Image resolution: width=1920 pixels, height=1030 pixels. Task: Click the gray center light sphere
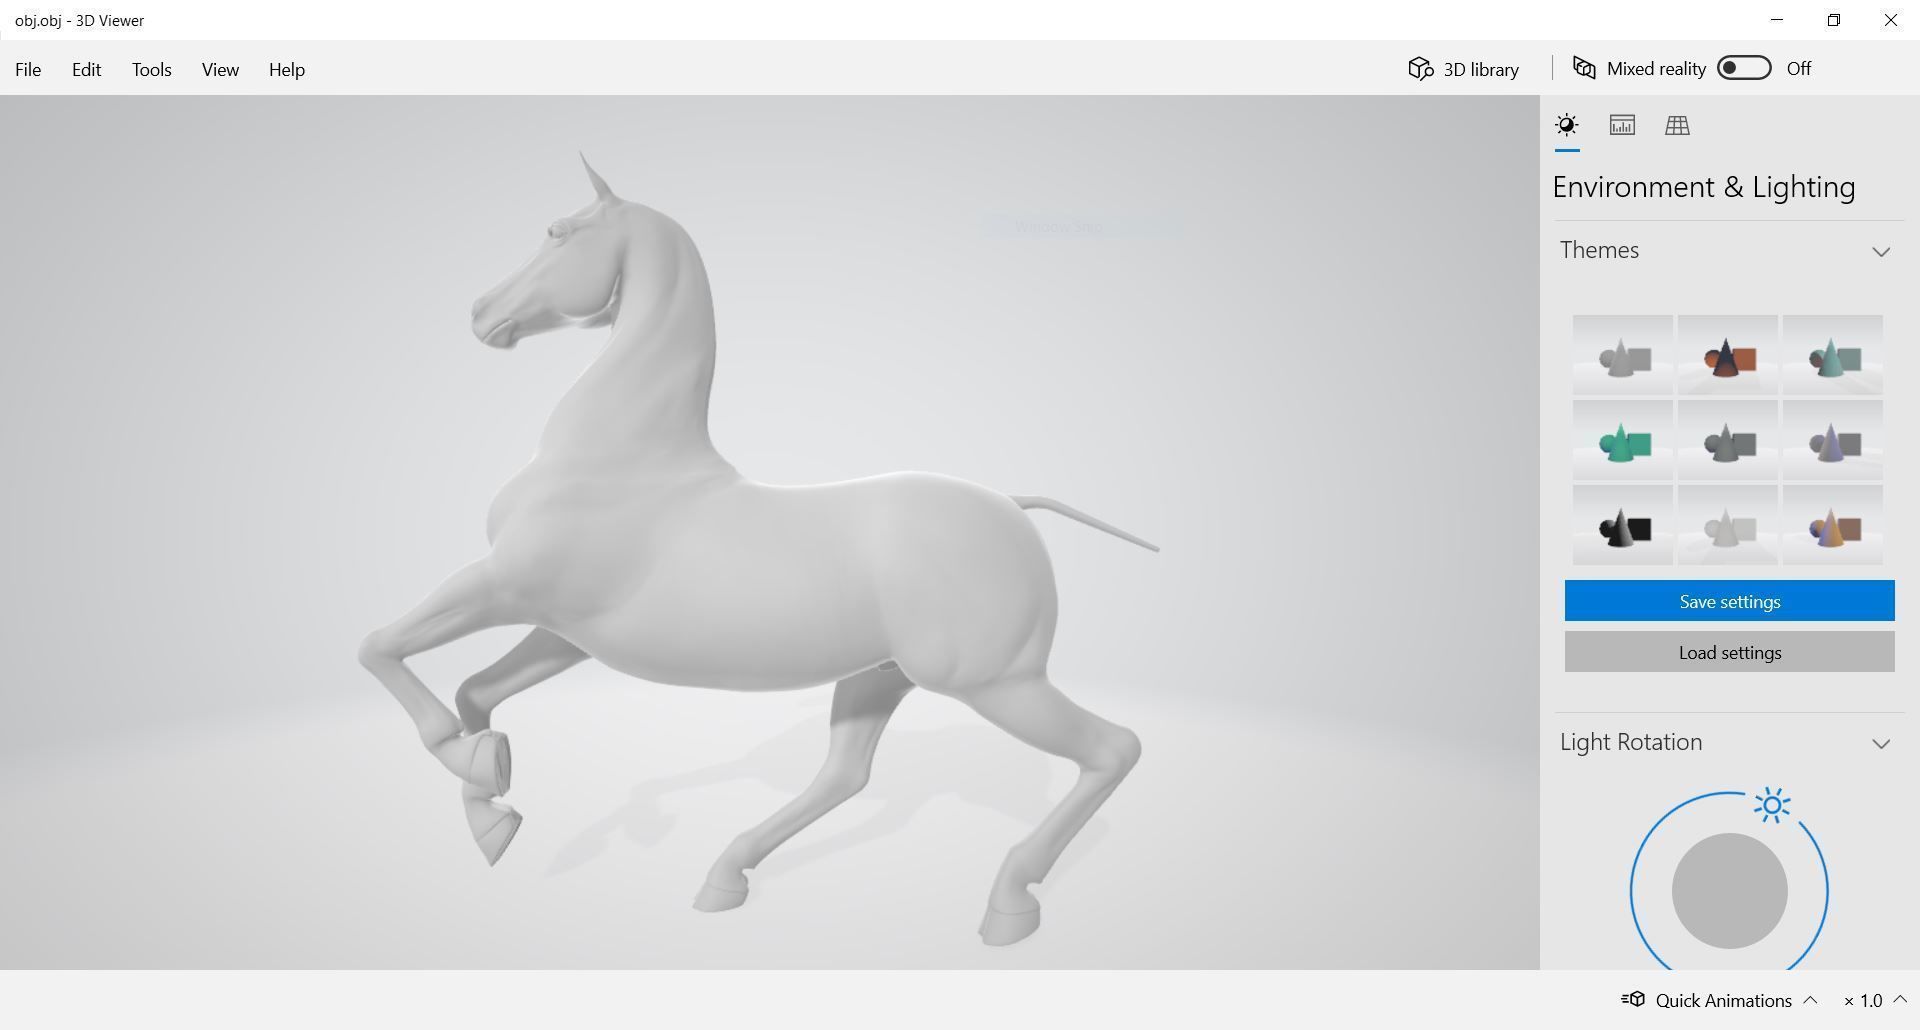(1729, 891)
